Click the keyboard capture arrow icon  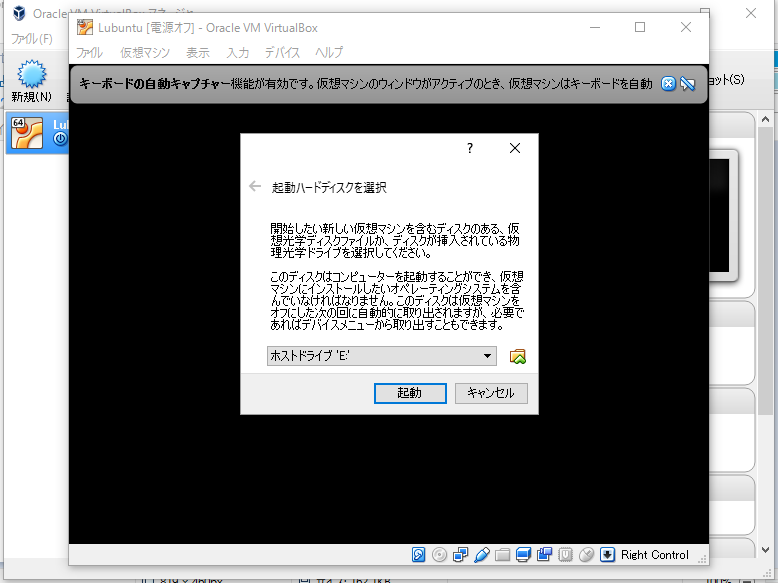tap(607, 554)
